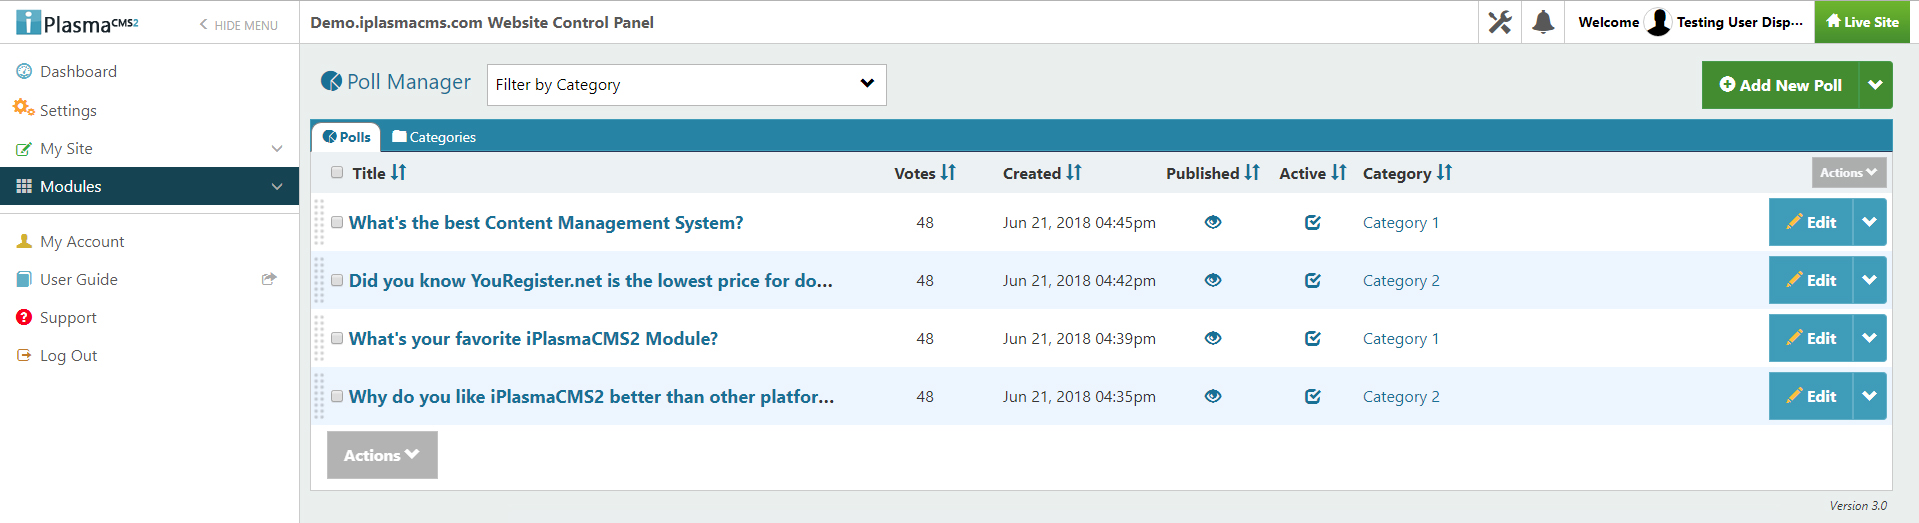Open the bottom Actions dropdown below the polls

tap(382, 455)
